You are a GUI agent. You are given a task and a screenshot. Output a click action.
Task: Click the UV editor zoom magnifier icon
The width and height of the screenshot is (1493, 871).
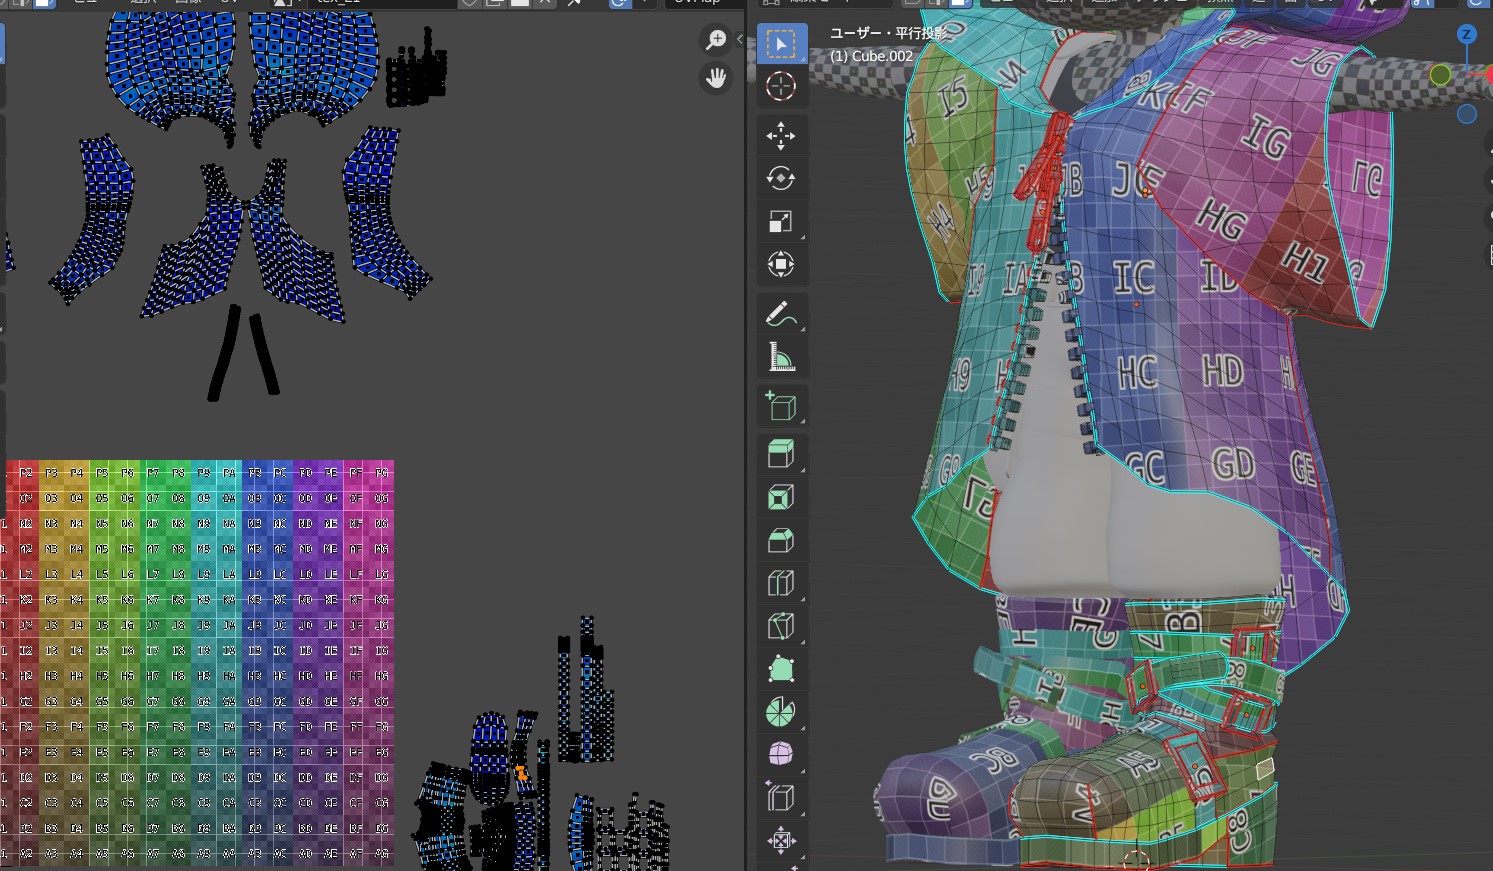click(716, 40)
